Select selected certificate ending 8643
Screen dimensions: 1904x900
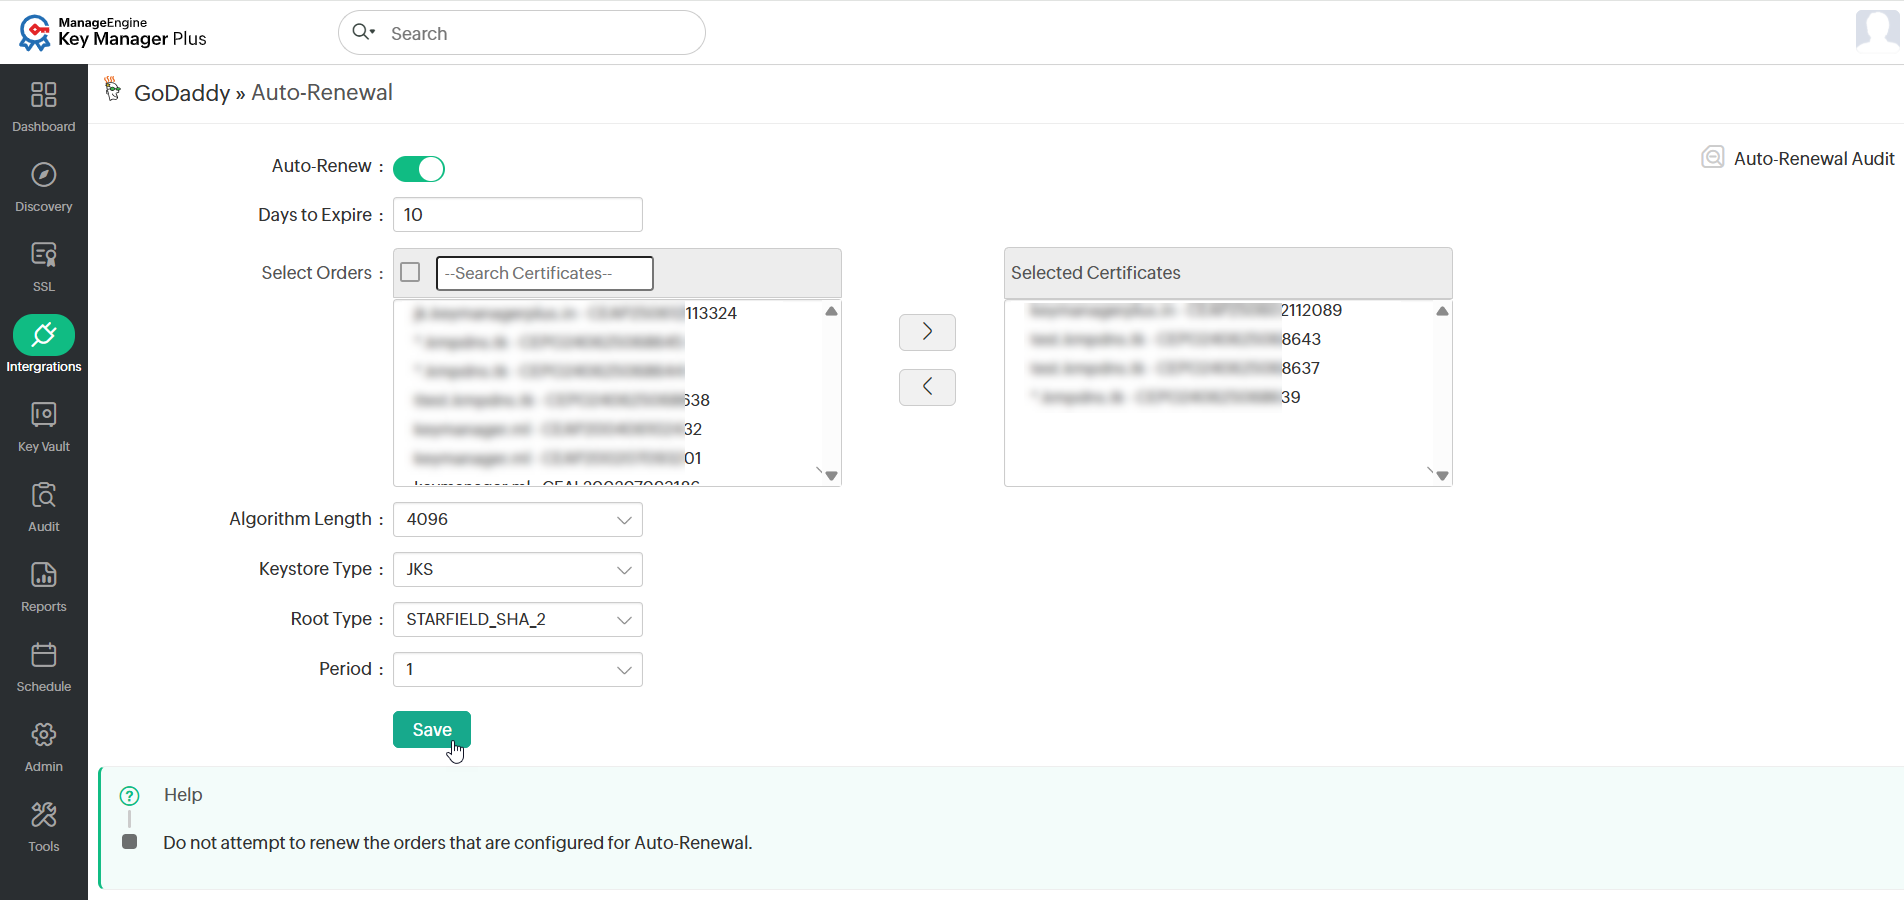(1175, 340)
